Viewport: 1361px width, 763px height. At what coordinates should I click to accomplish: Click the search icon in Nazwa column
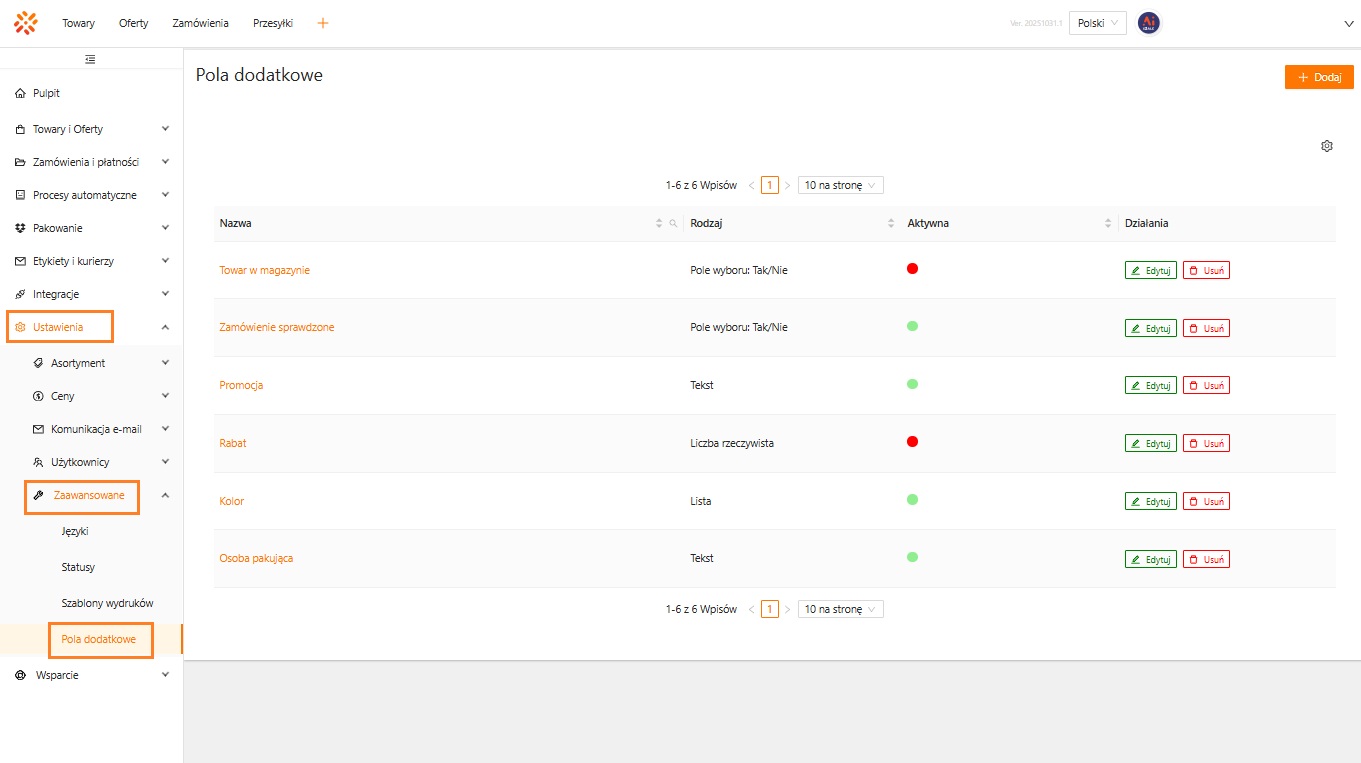[x=673, y=224]
